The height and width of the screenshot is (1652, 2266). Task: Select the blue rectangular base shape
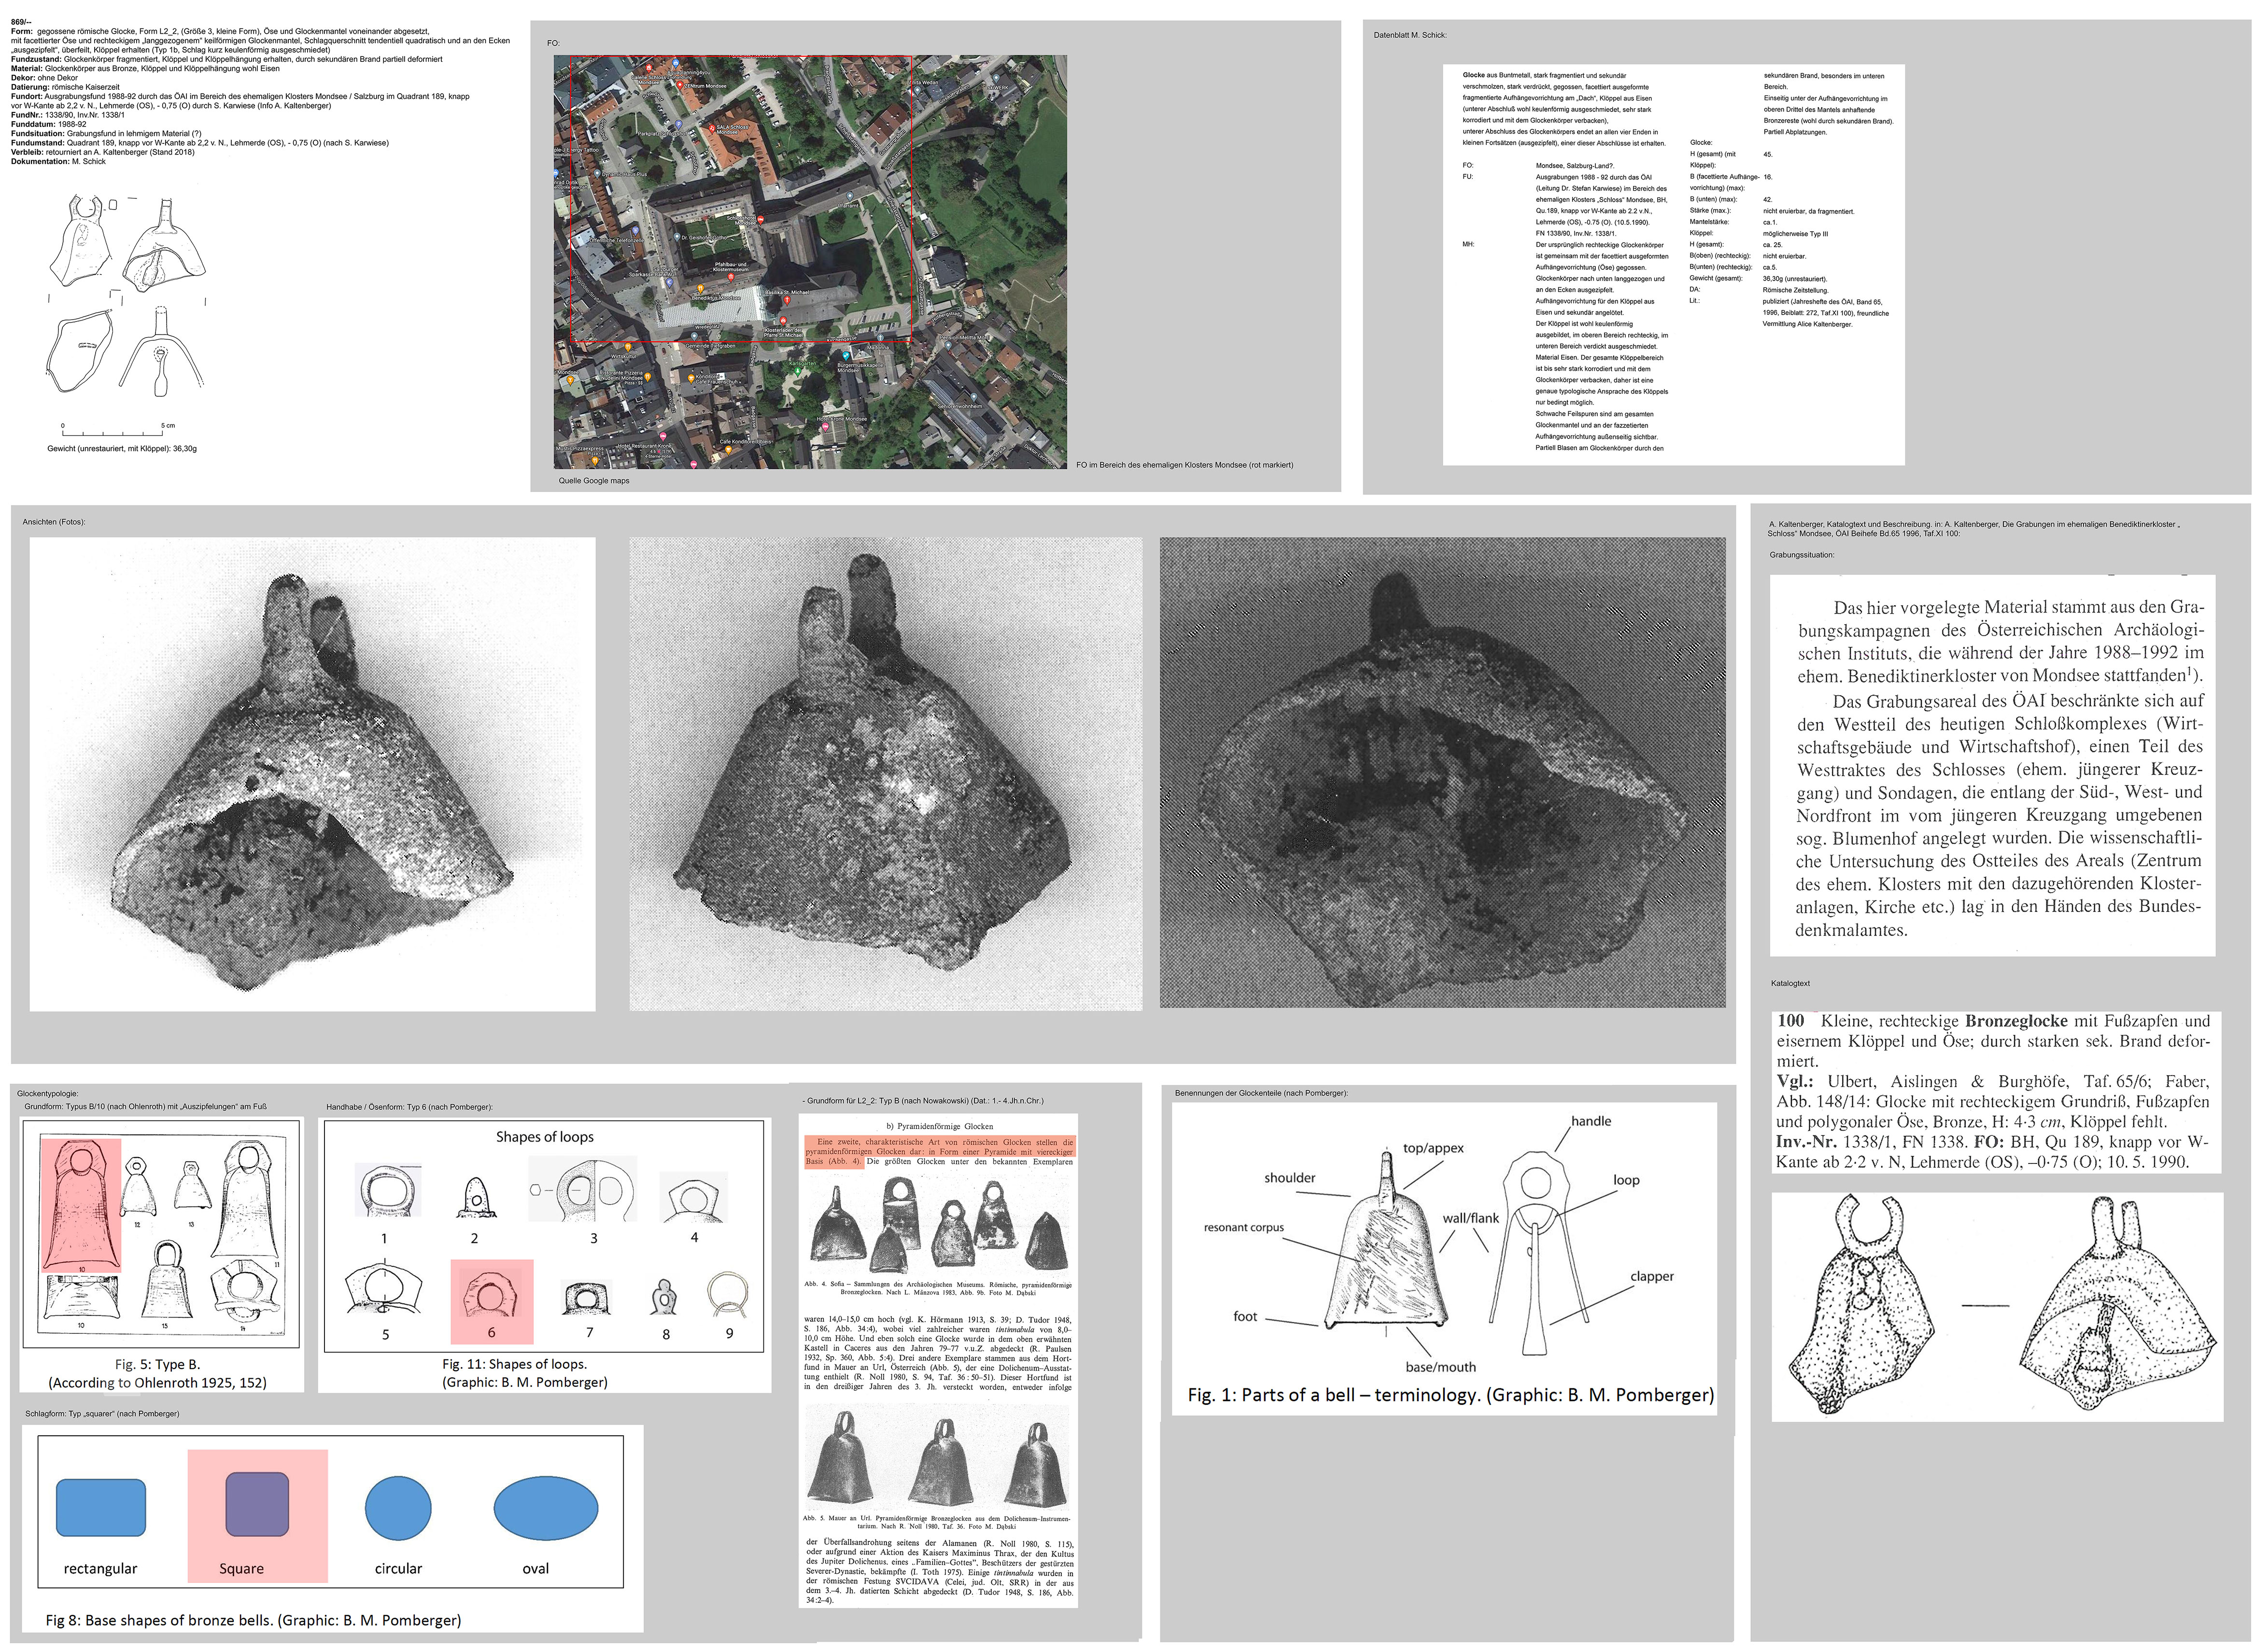click(x=100, y=1507)
